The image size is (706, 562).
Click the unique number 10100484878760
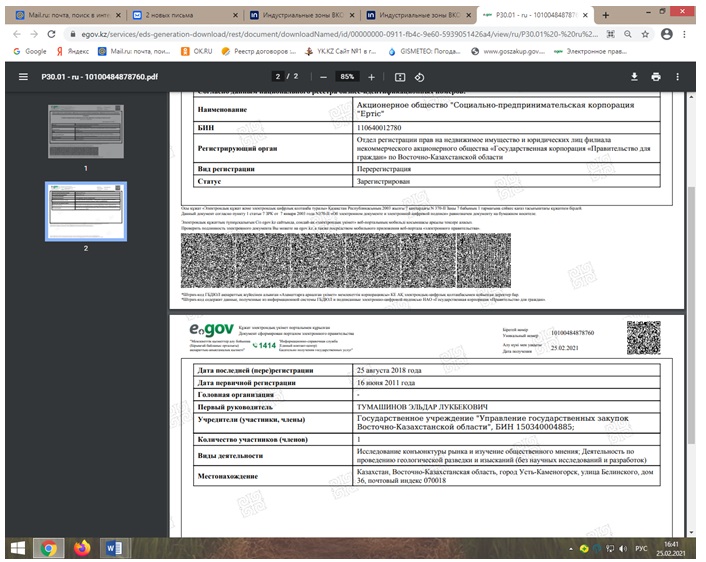coord(572,333)
